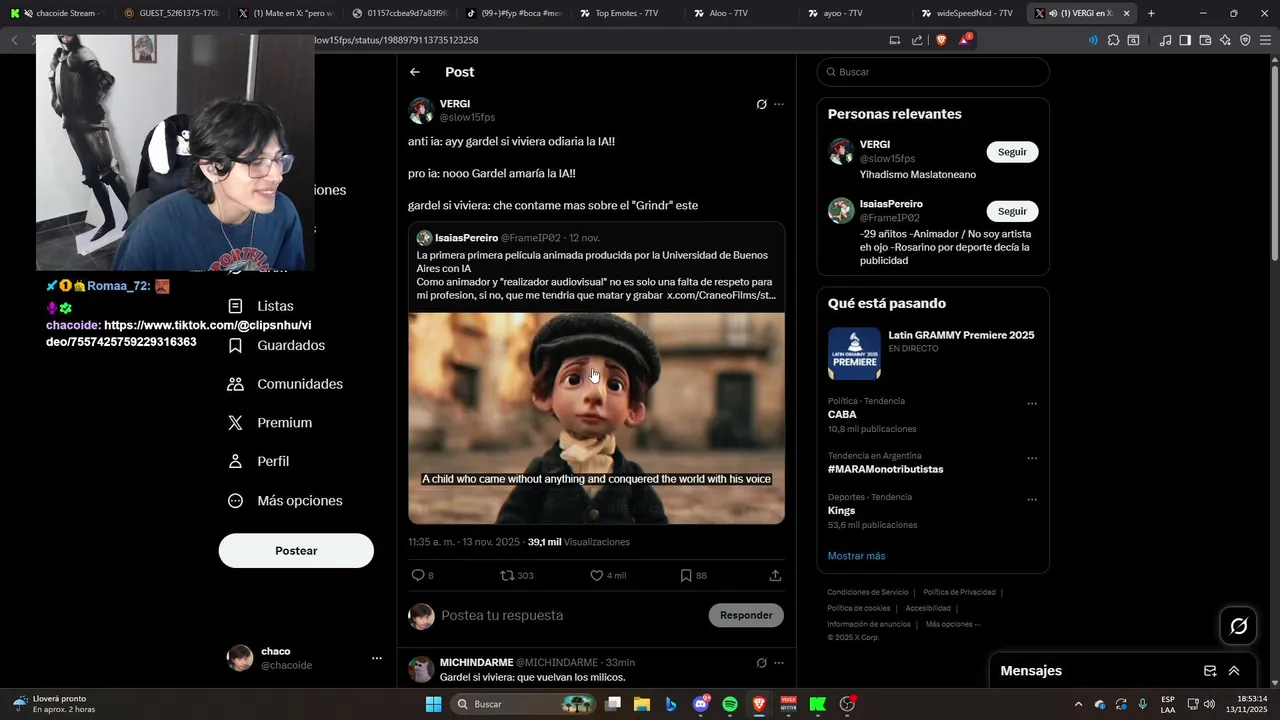Screen dimensions: 1280x720
Task: Follow VERGI with the Seguir button
Action: click(1012, 152)
